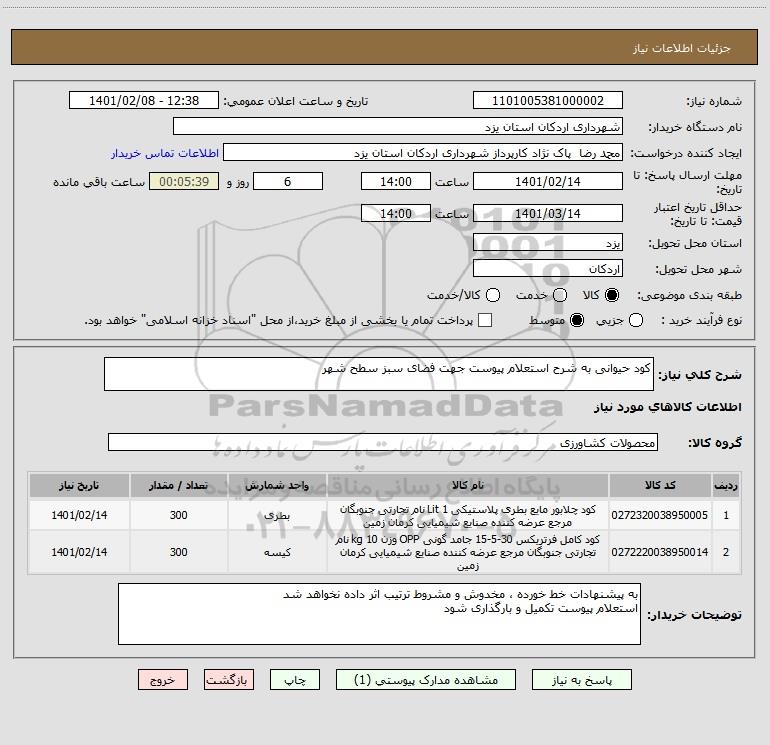The height and width of the screenshot is (745, 770).
Task: Click the ردیف column header
Action: (726, 485)
